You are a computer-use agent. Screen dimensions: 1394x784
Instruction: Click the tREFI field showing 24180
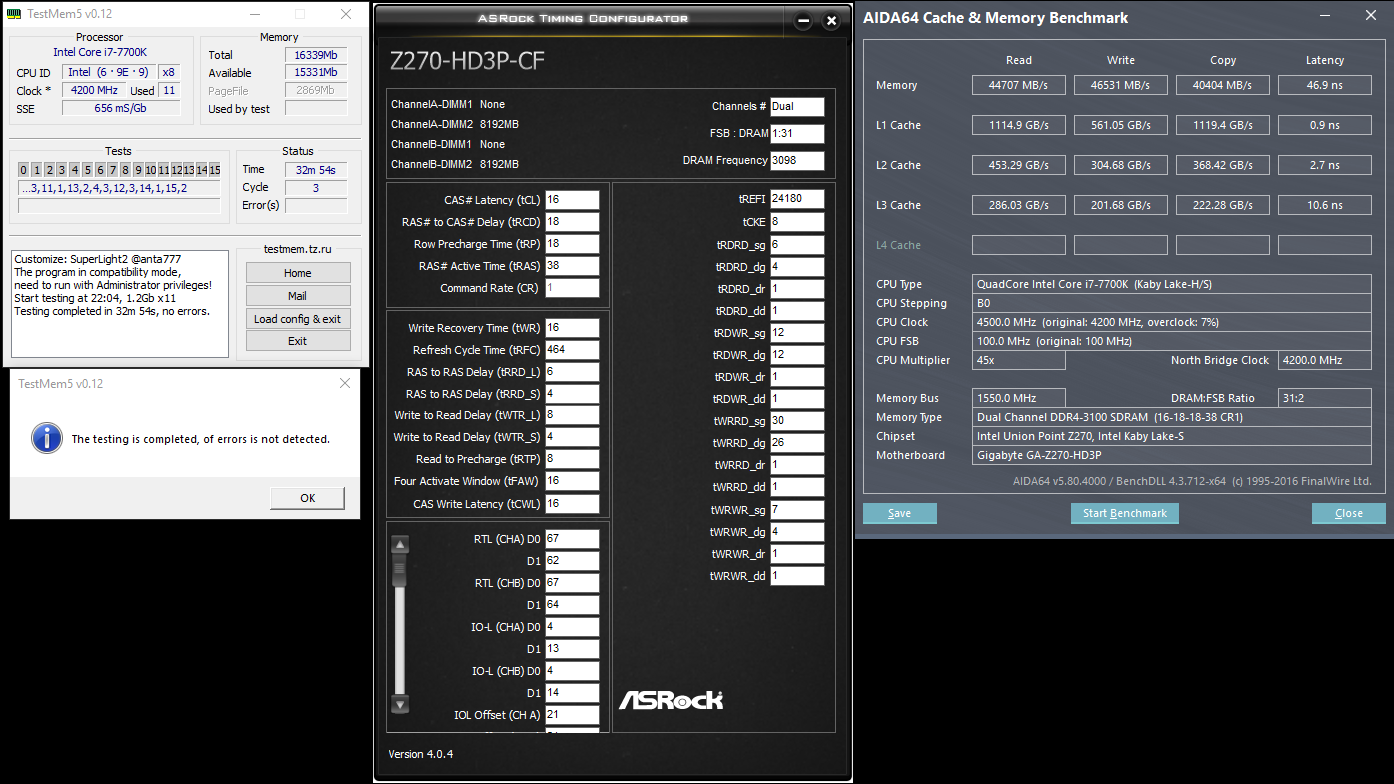pyautogui.click(x=797, y=199)
